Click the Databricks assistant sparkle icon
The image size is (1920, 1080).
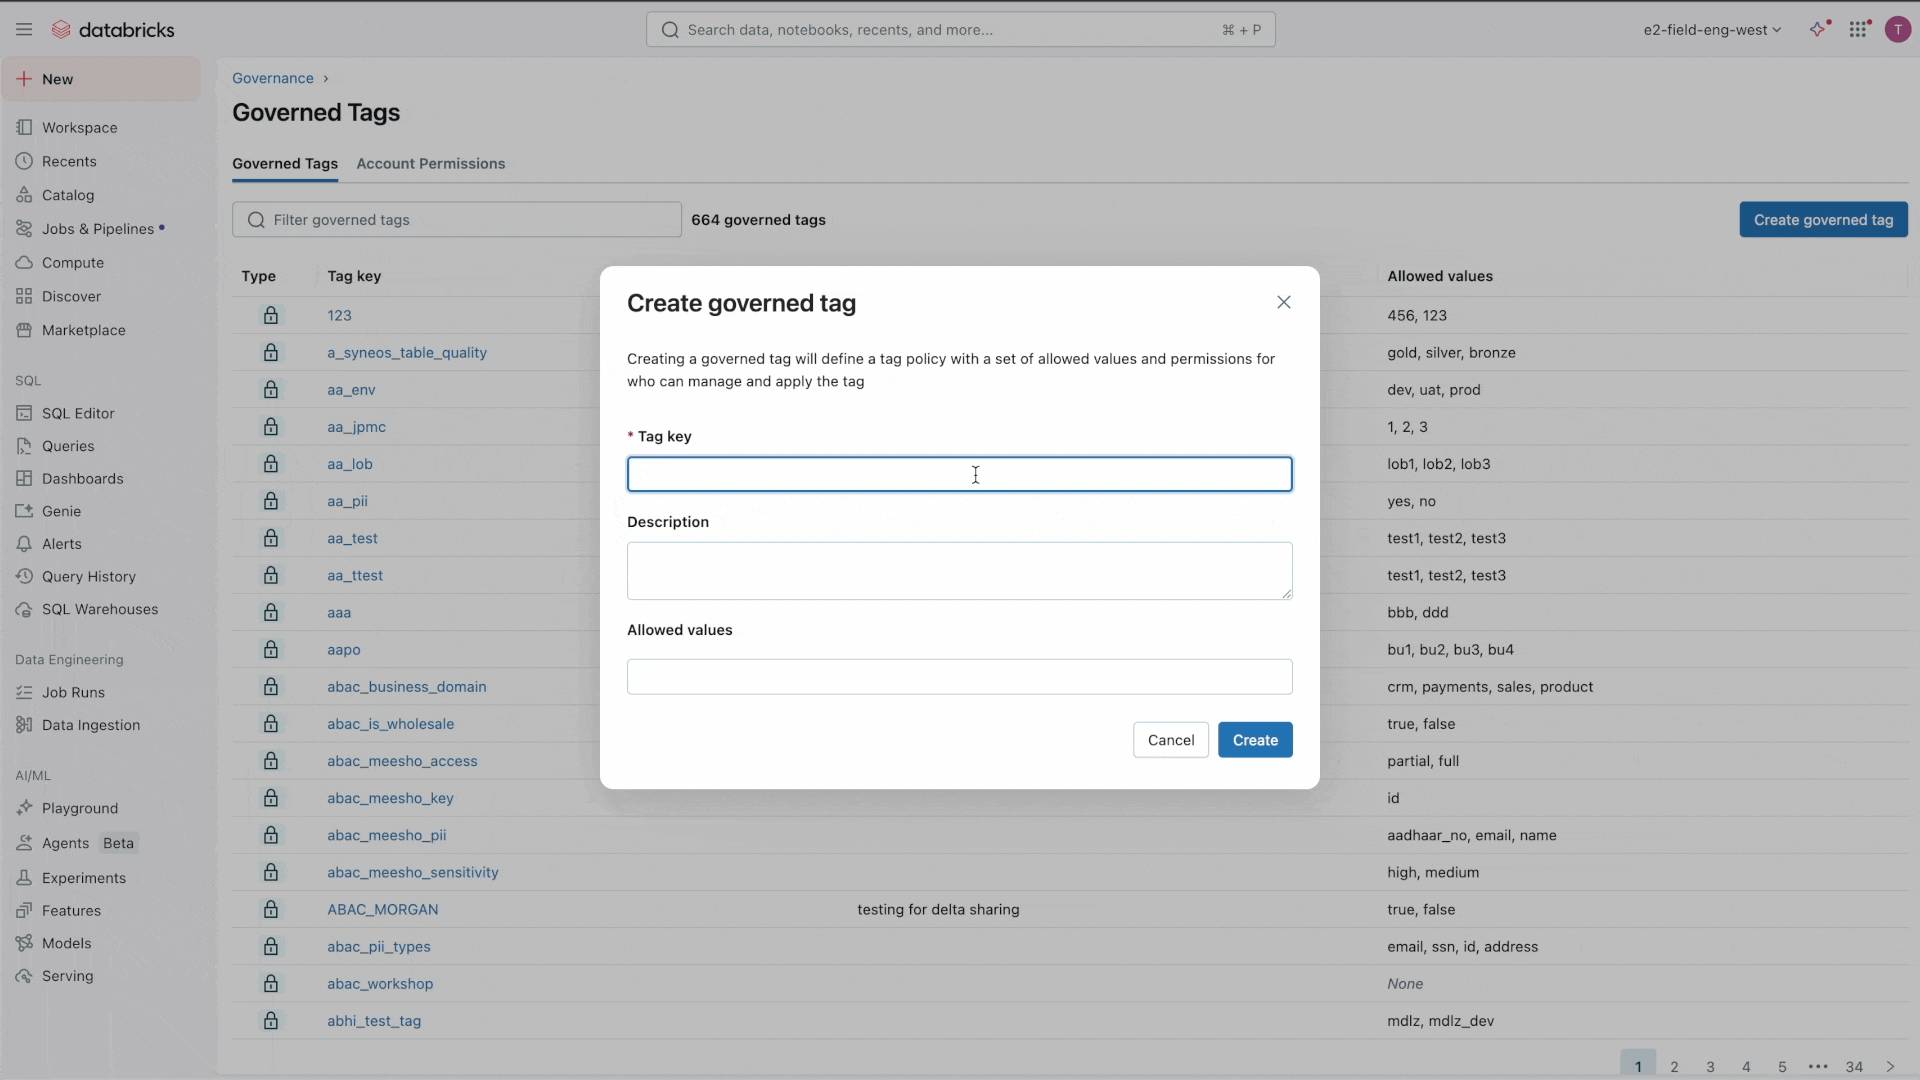click(x=1818, y=30)
